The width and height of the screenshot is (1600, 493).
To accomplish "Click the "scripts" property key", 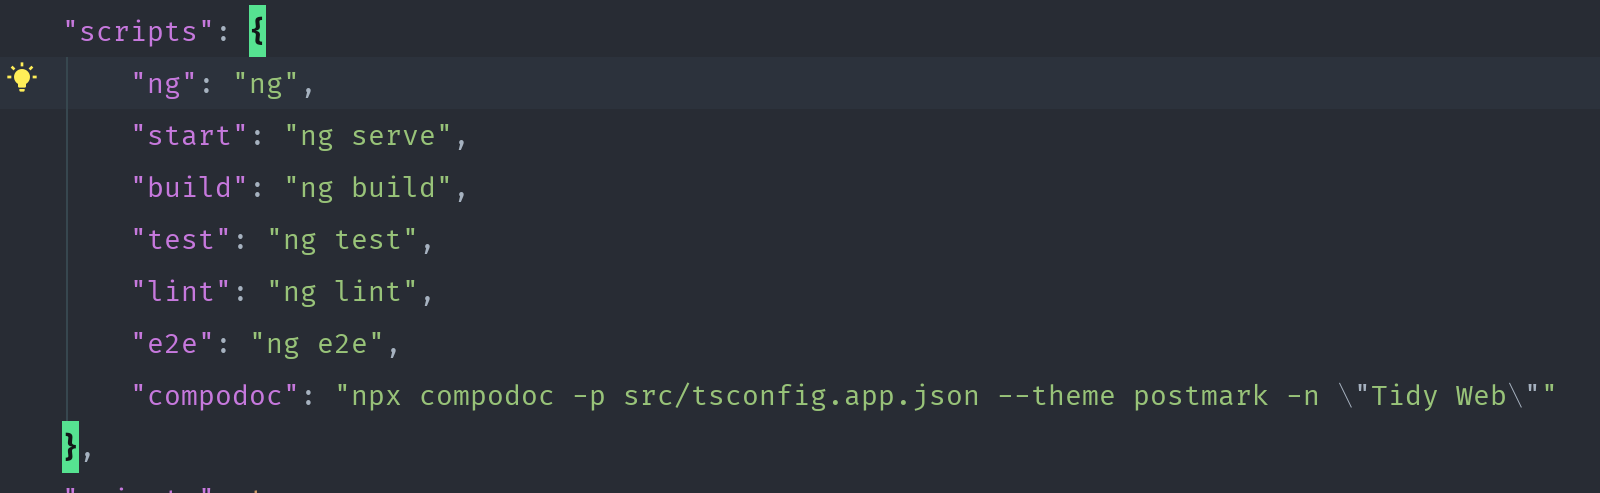I will (138, 32).
